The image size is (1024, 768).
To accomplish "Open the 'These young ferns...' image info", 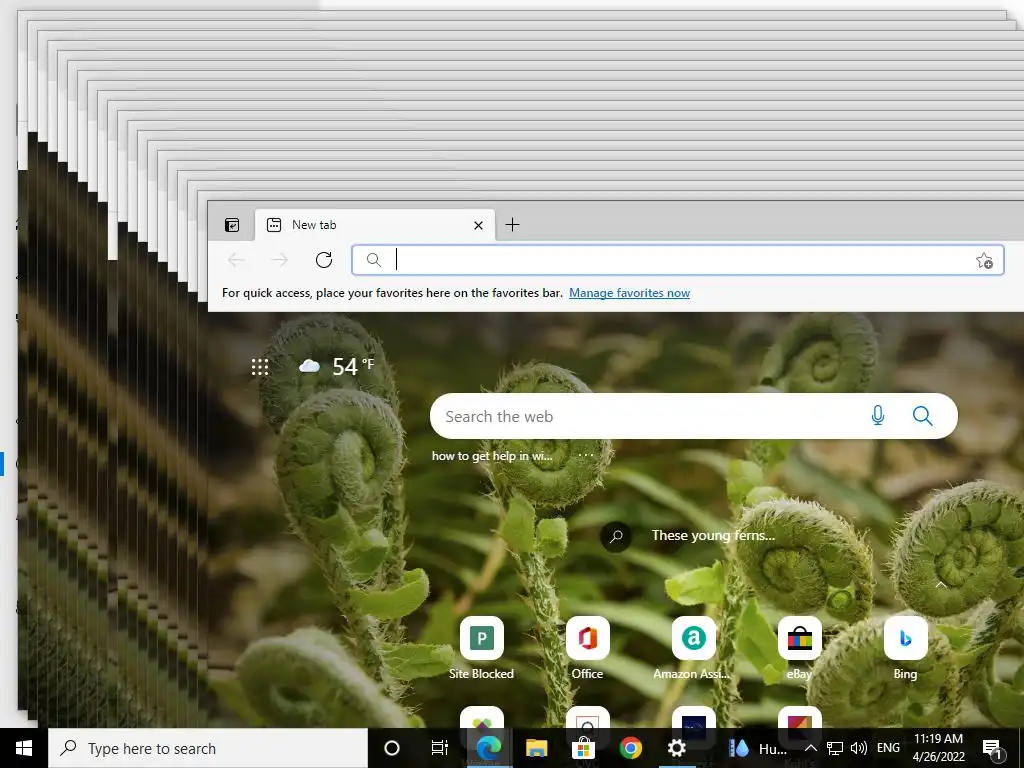I will pos(713,536).
